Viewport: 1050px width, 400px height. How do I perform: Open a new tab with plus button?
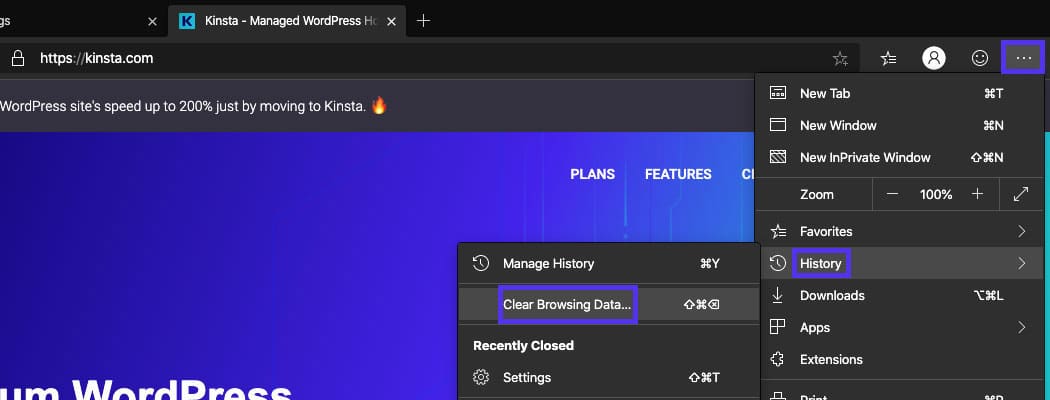point(423,20)
